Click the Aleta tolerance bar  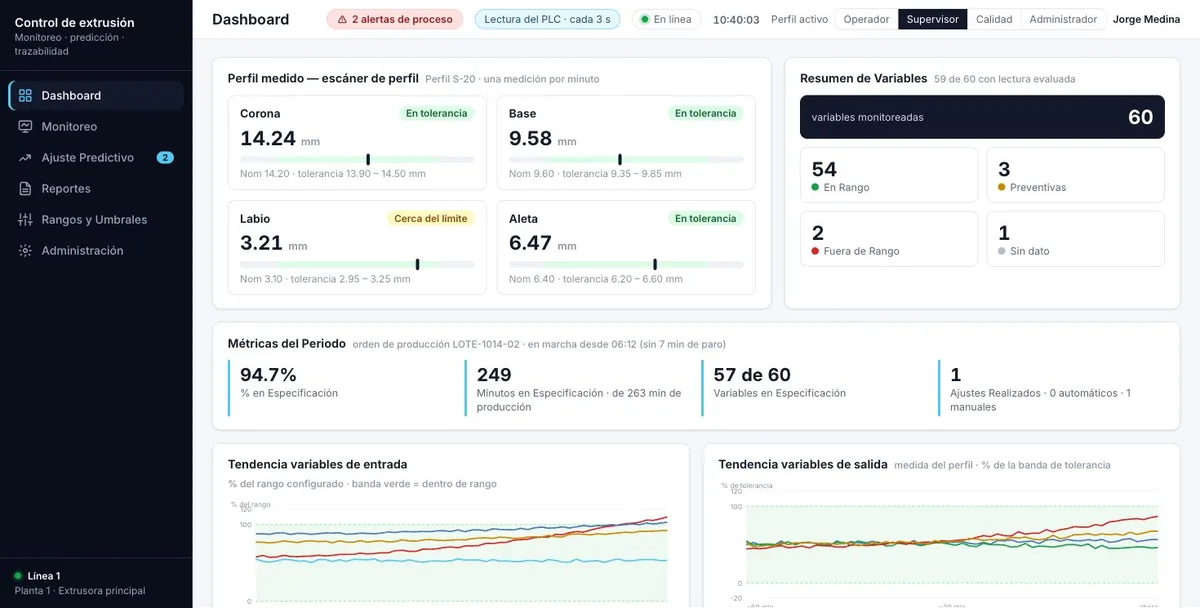tap(626, 264)
